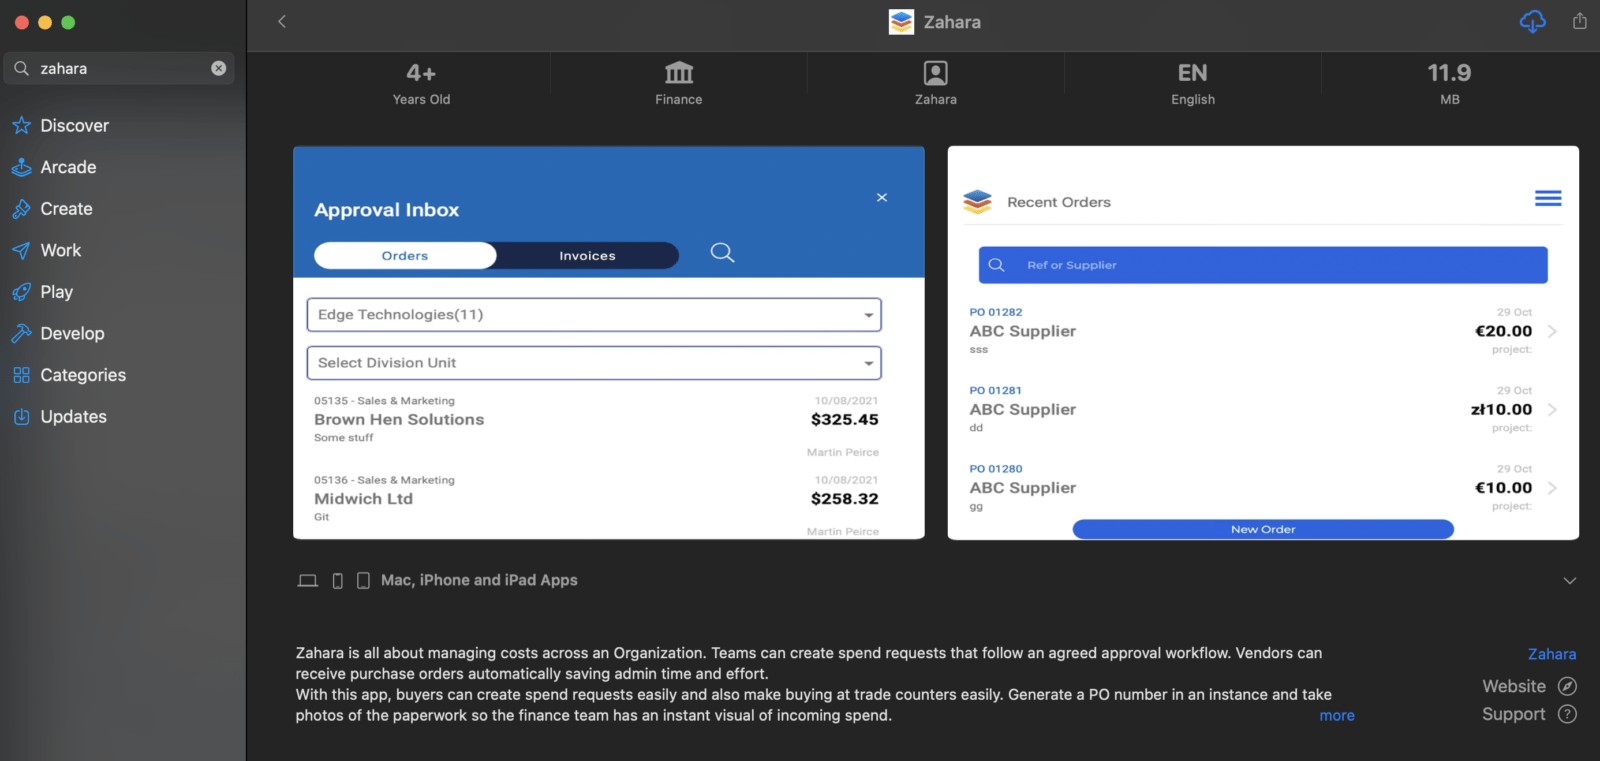Click the Zahara developer person icon
The width and height of the screenshot is (1600, 761).
click(x=936, y=73)
